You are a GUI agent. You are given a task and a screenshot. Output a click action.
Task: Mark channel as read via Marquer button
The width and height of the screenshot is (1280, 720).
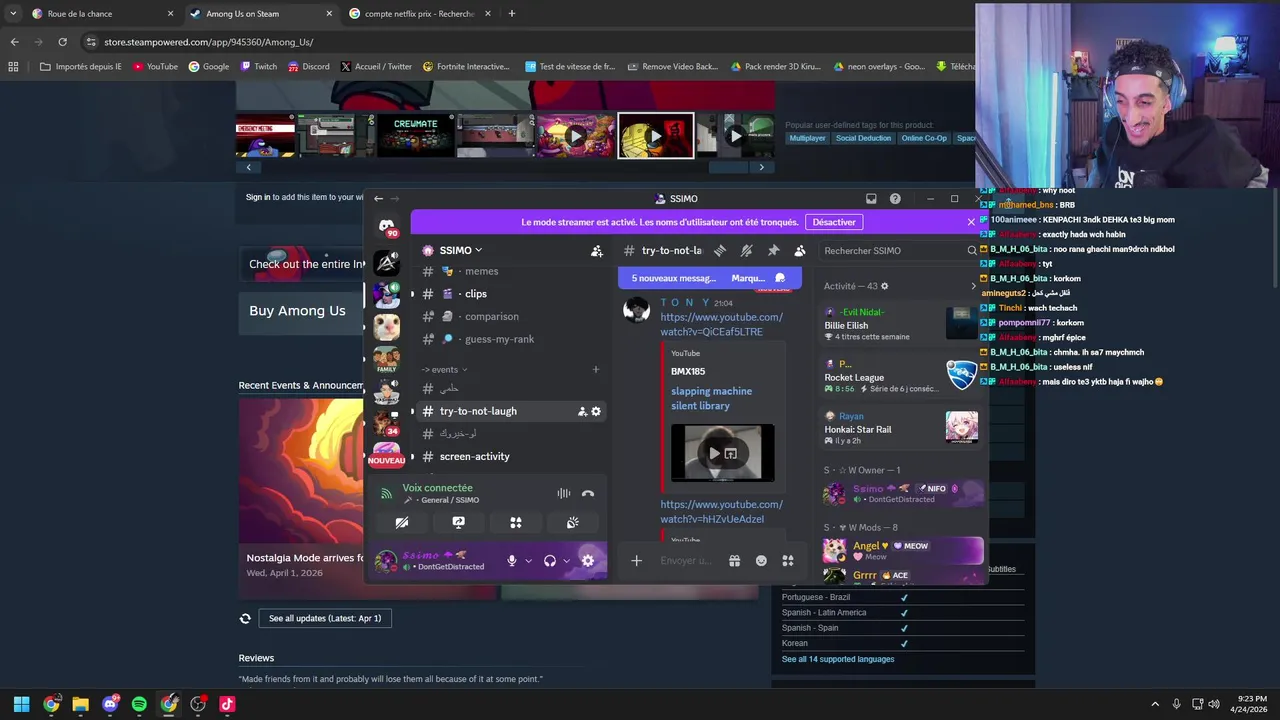coord(758,278)
